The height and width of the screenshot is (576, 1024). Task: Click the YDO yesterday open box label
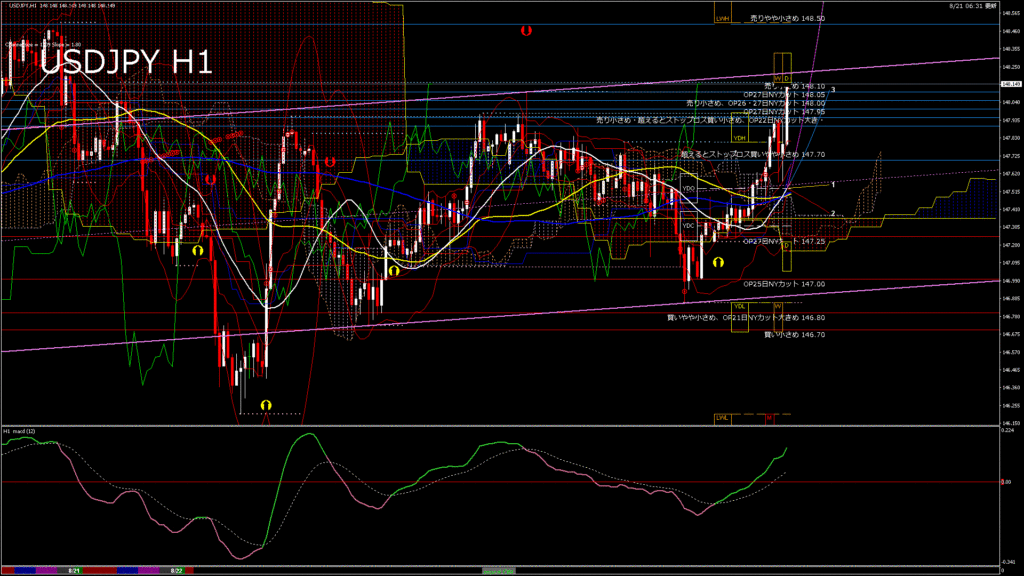click(688, 188)
